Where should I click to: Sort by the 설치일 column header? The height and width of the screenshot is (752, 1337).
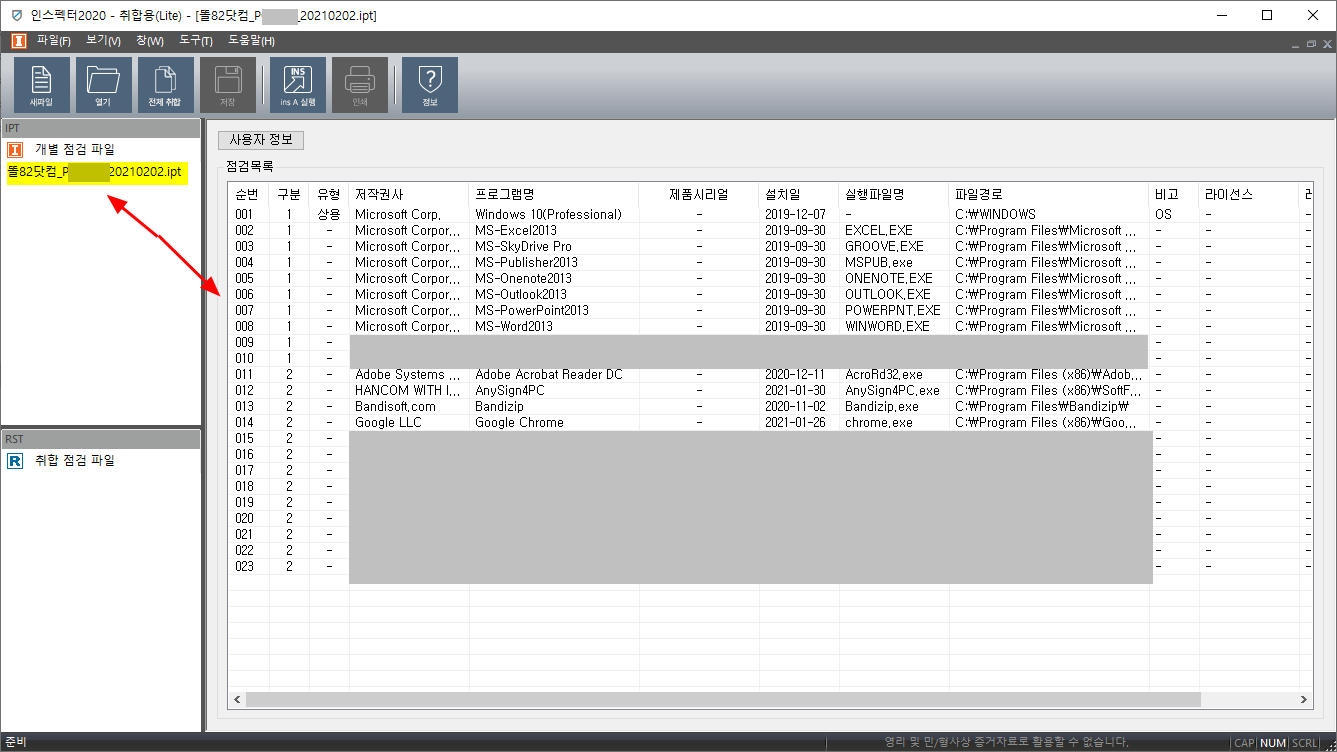click(x=799, y=194)
